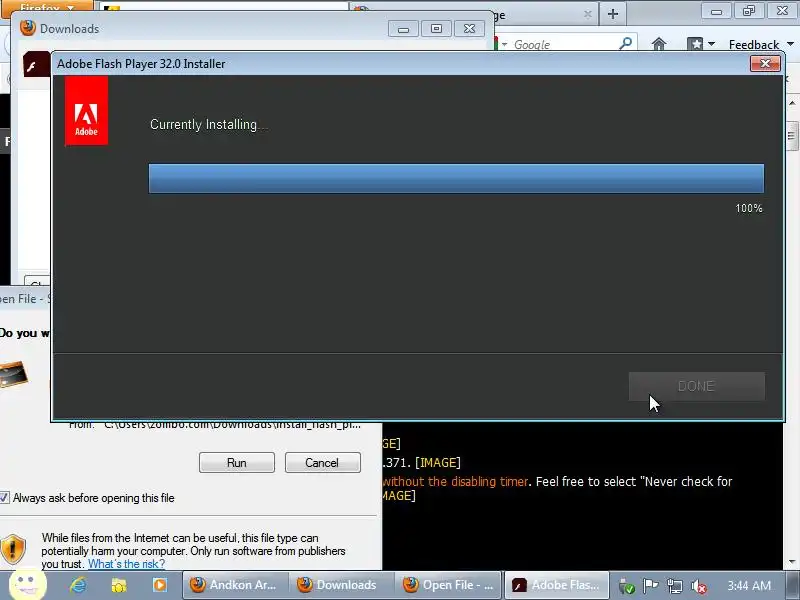Switch to Open File taskbar item

tap(448, 585)
